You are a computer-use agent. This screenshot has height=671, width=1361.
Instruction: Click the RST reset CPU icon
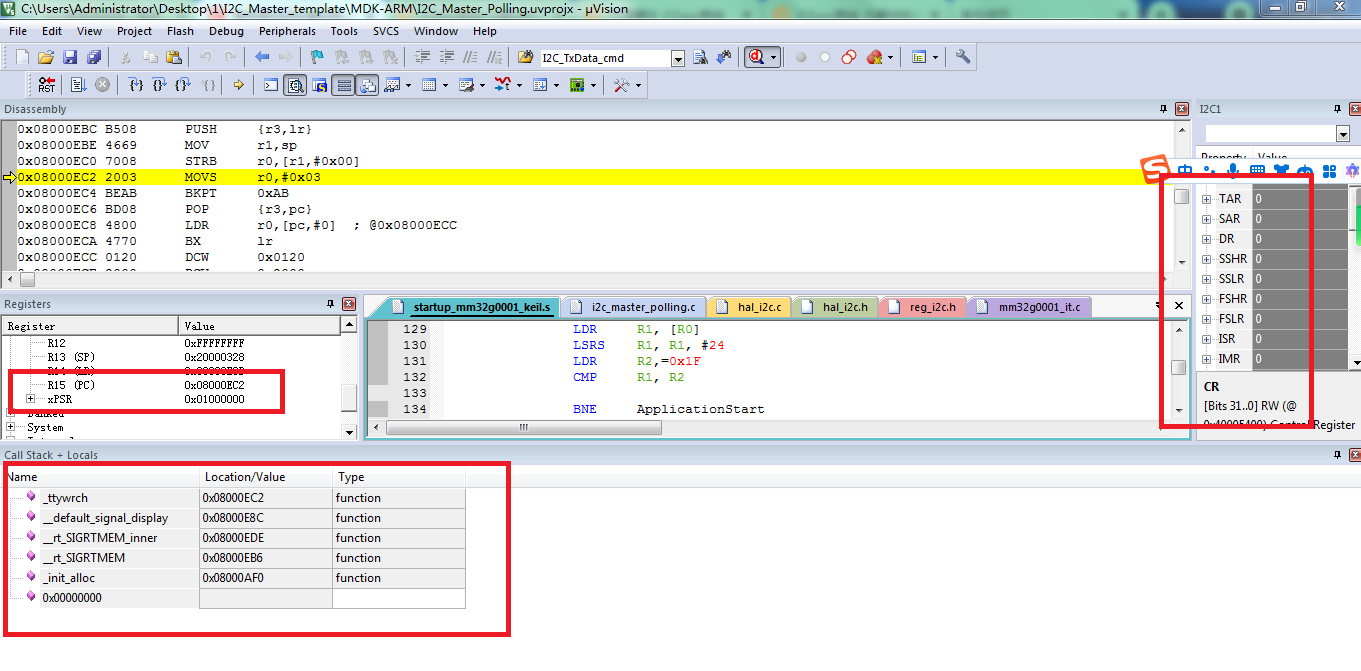pos(47,85)
